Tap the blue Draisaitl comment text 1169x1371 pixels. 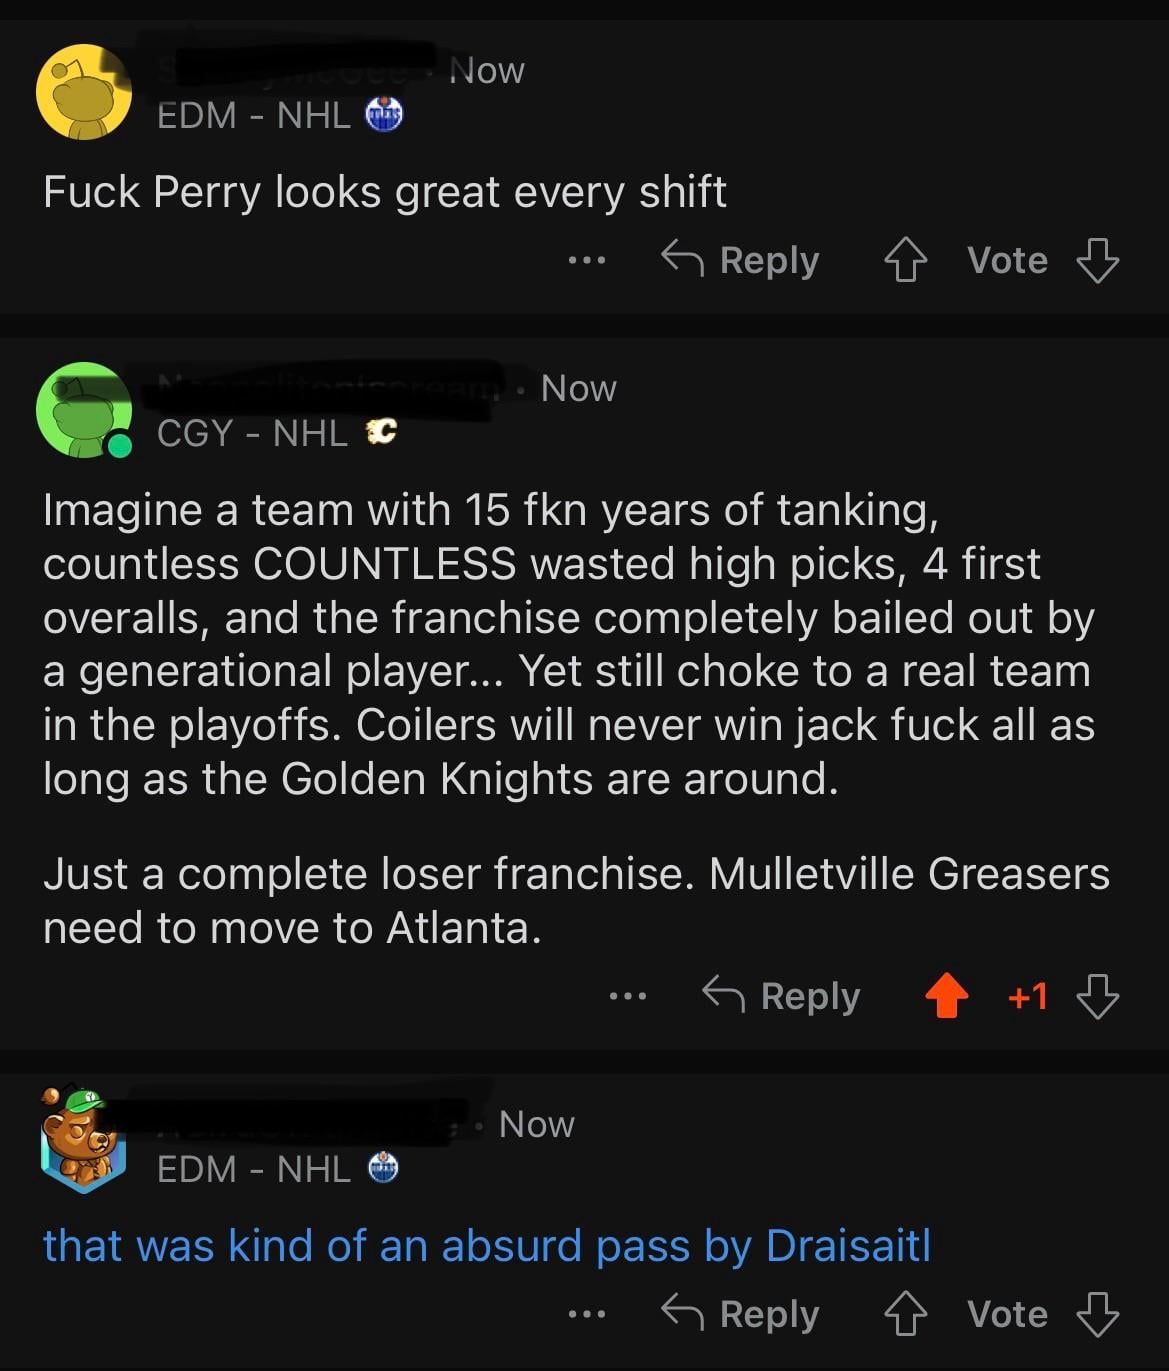pyautogui.click(x=486, y=1246)
